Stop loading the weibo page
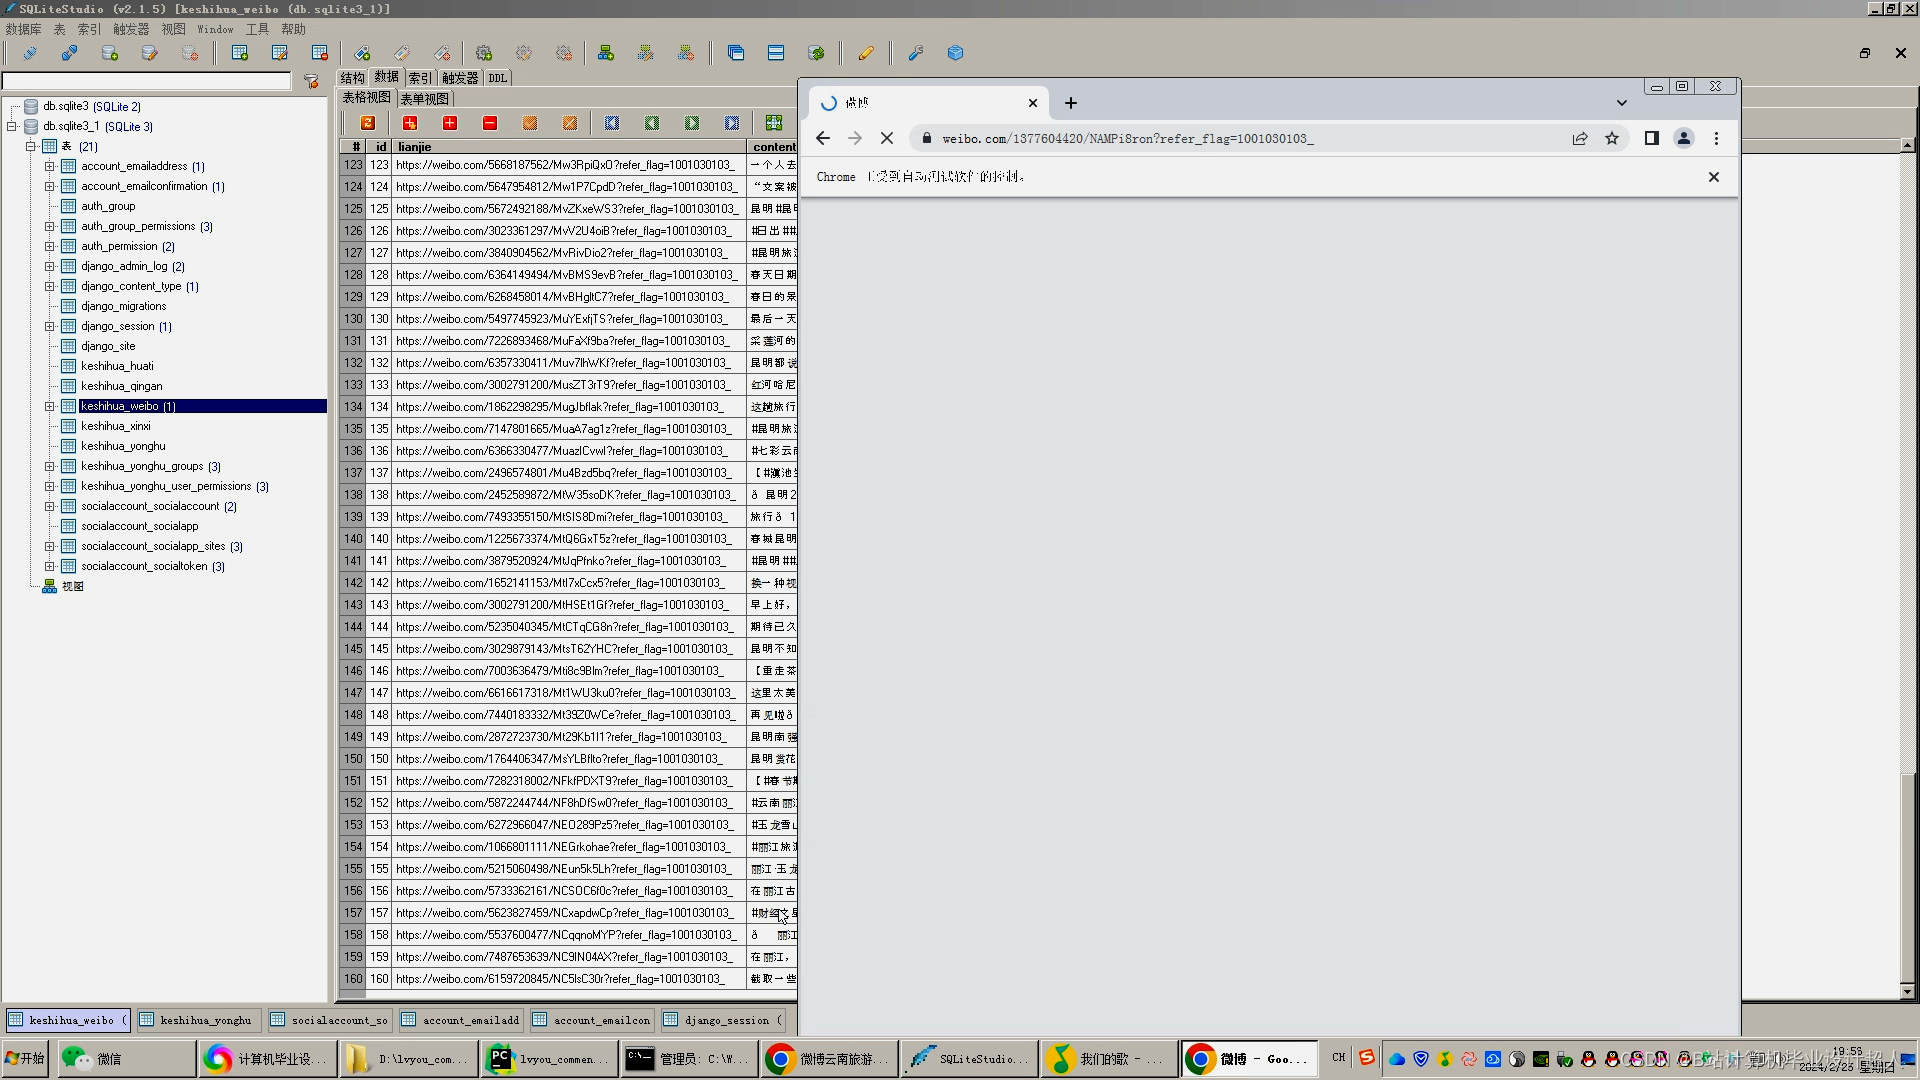 tap(887, 138)
